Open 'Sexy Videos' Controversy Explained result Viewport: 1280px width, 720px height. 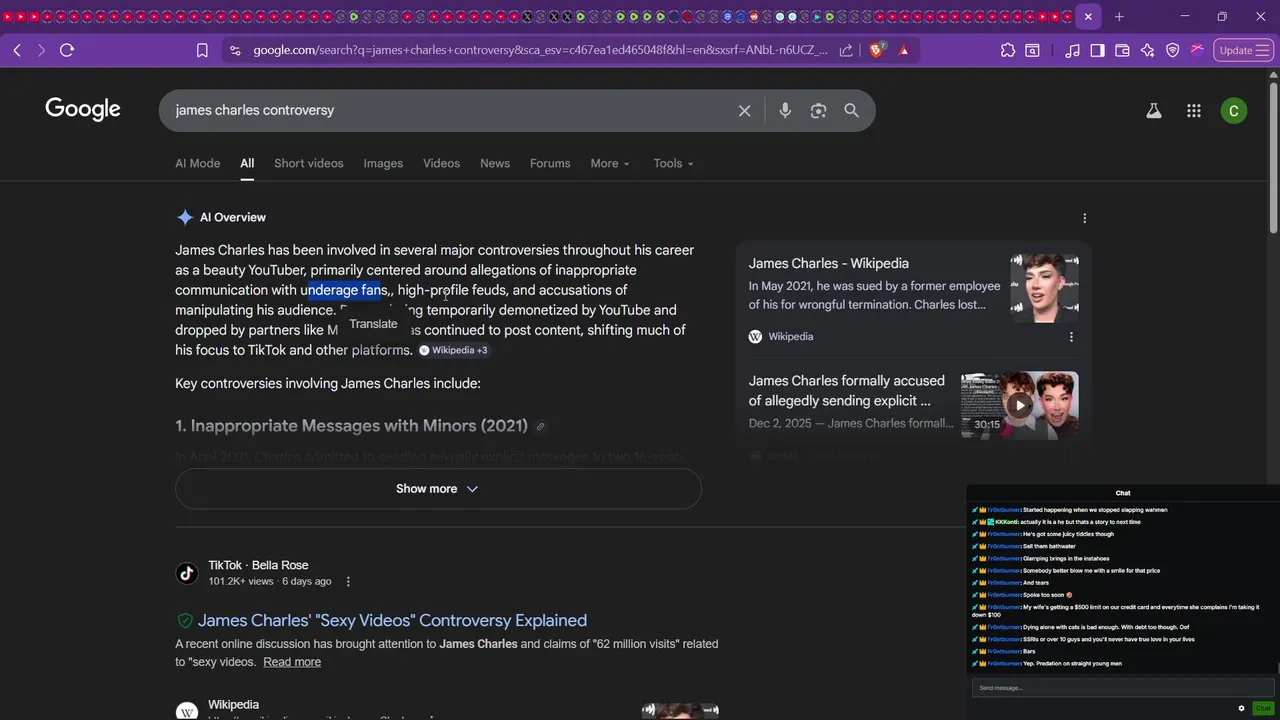pyautogui.click(x=392, y=620)
